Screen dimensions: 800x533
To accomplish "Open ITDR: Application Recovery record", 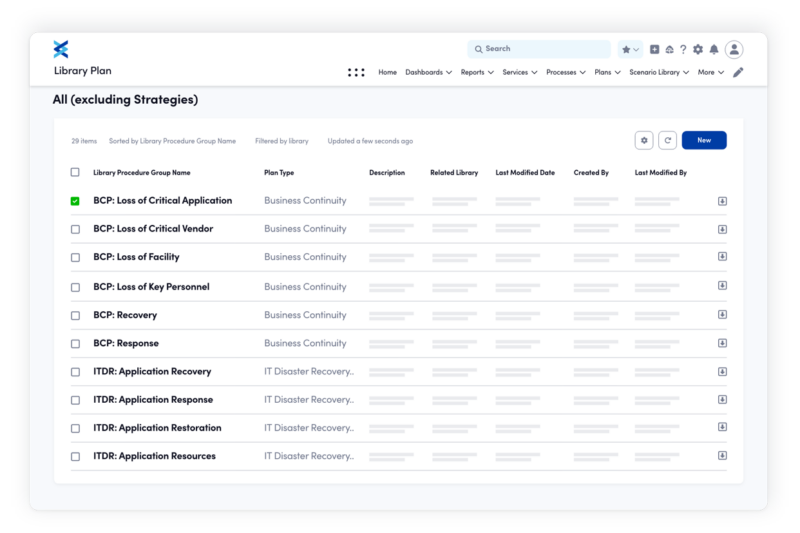I will (x=152, y=371).
